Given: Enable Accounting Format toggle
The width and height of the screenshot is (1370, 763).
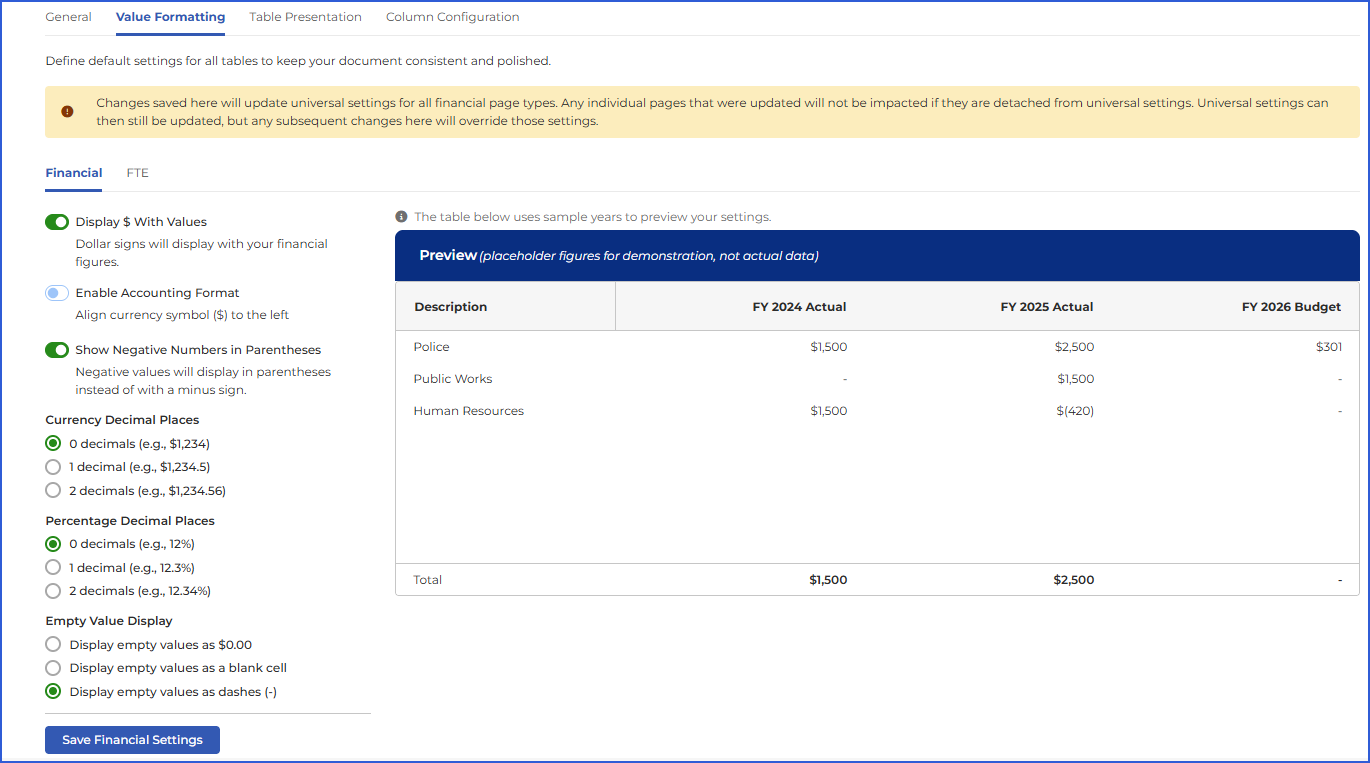Looking at the screenshot, I should [x=57, y=293].
